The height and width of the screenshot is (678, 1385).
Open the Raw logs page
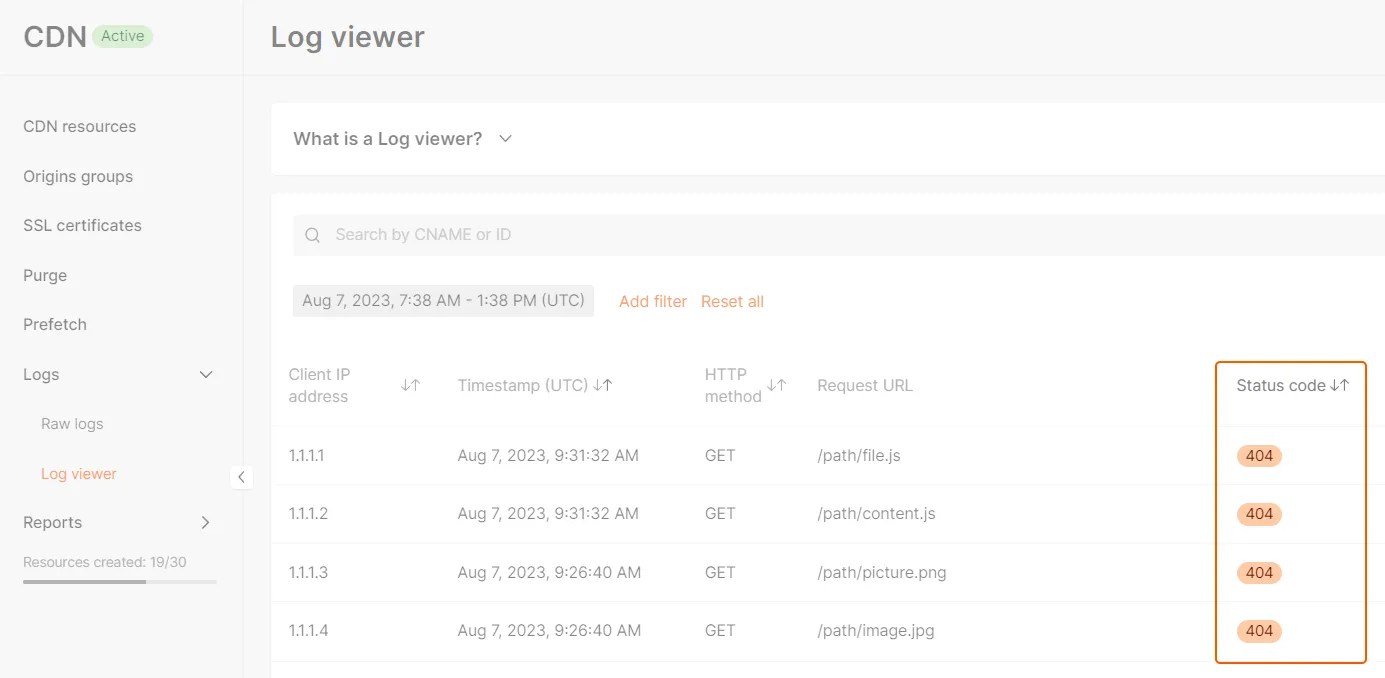point(71,423)
